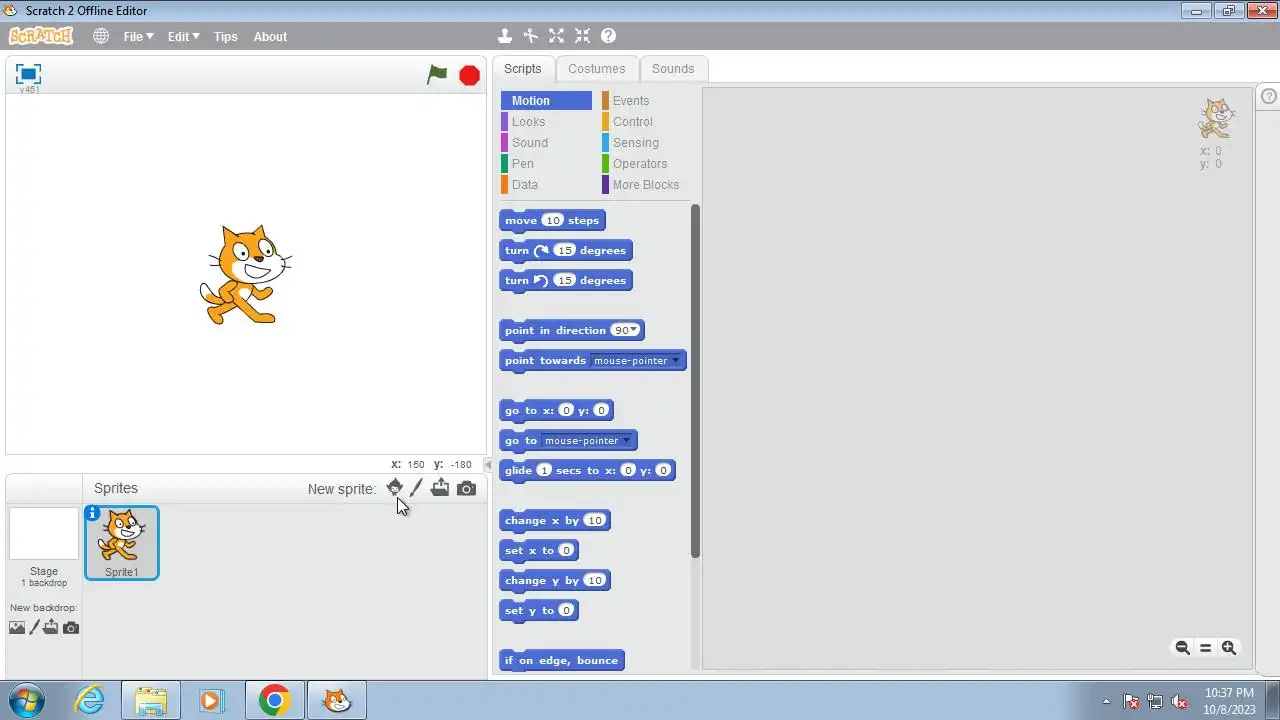
Task: Click secs value in glide block
Action: pyautogui.click(x=544, y=470)
